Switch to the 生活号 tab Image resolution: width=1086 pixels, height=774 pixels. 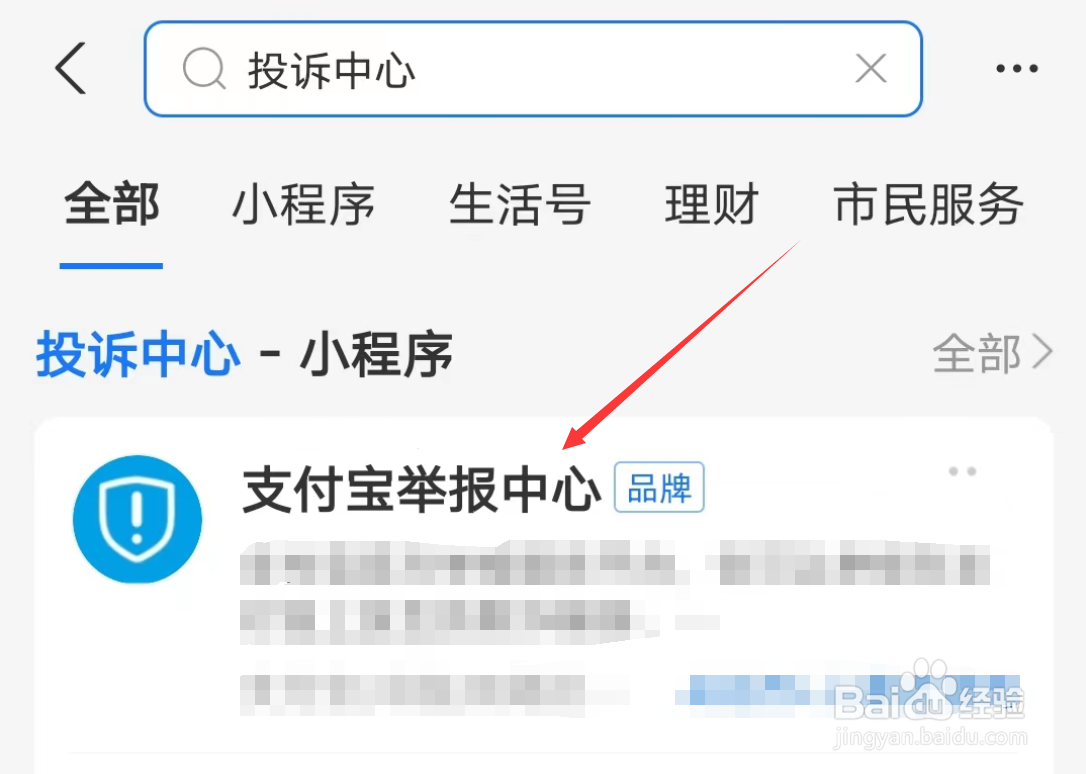click(519, 204)
